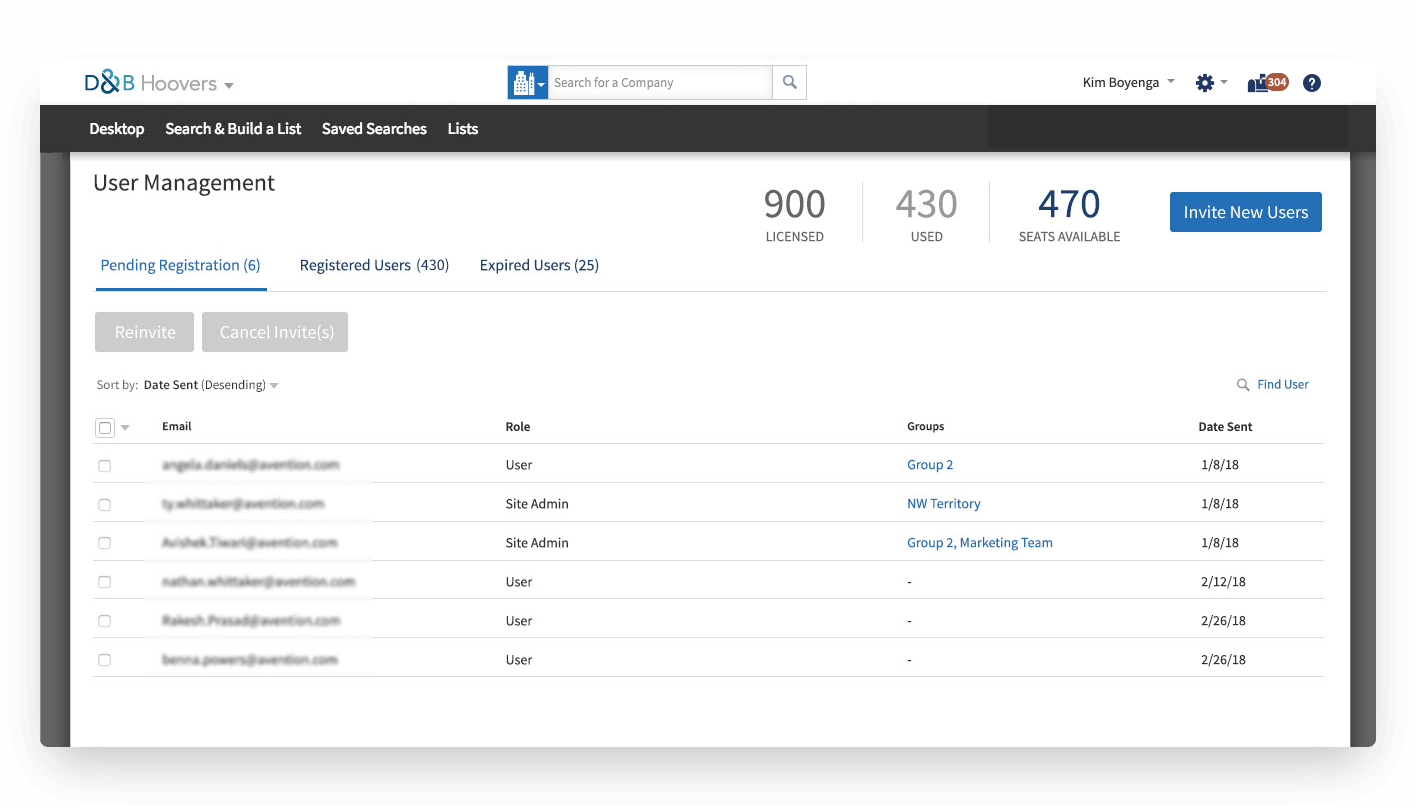Check nathan.whittaker@avention.com row checkbox

[104, 581]
